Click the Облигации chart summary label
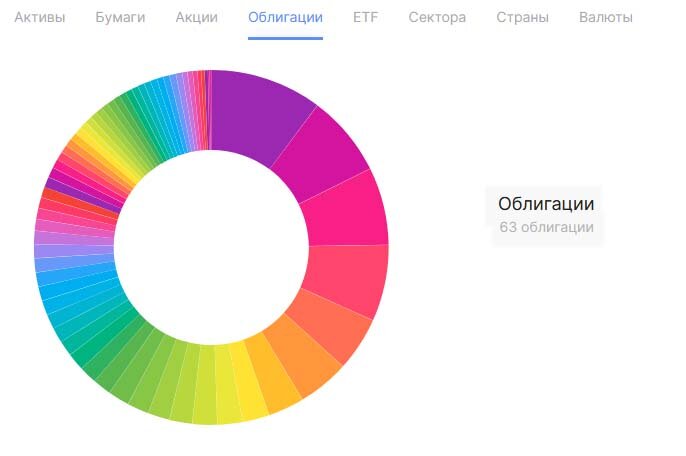The width and height of the screenshot is (686, 456). pyautogui.click(x=546, y=204)
